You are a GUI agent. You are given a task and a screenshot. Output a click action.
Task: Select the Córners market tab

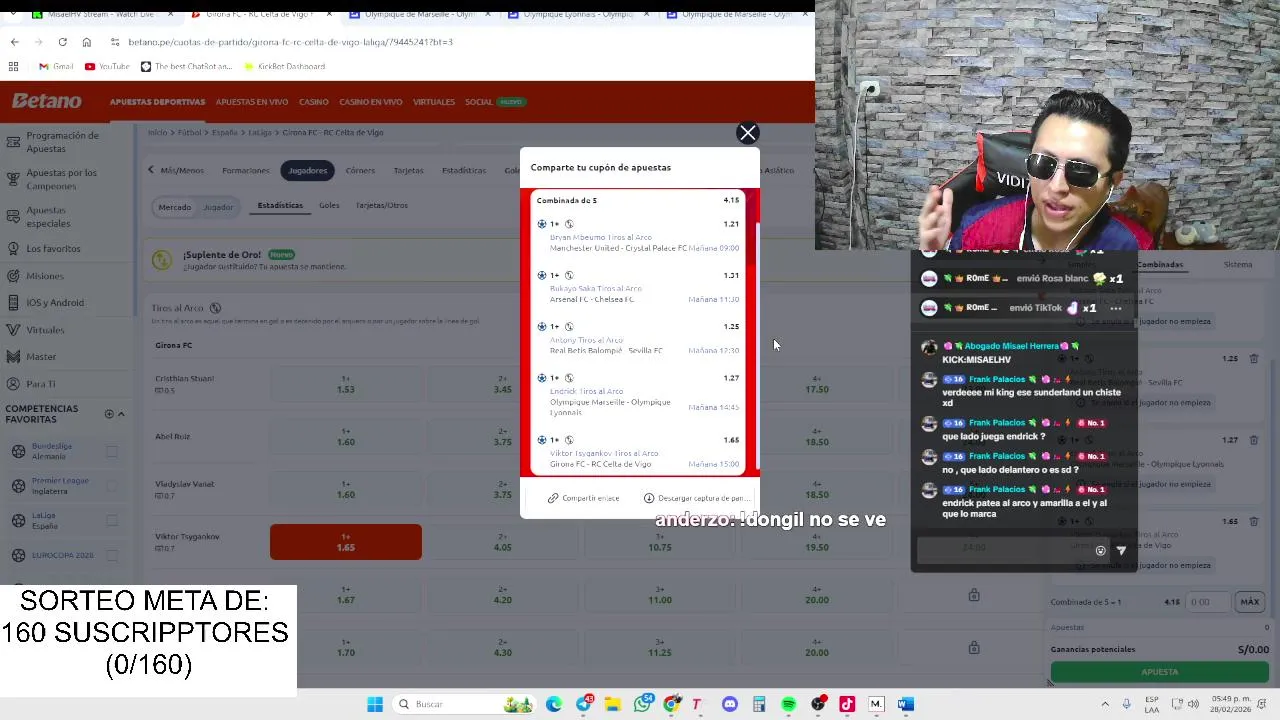tap(360, 170)
